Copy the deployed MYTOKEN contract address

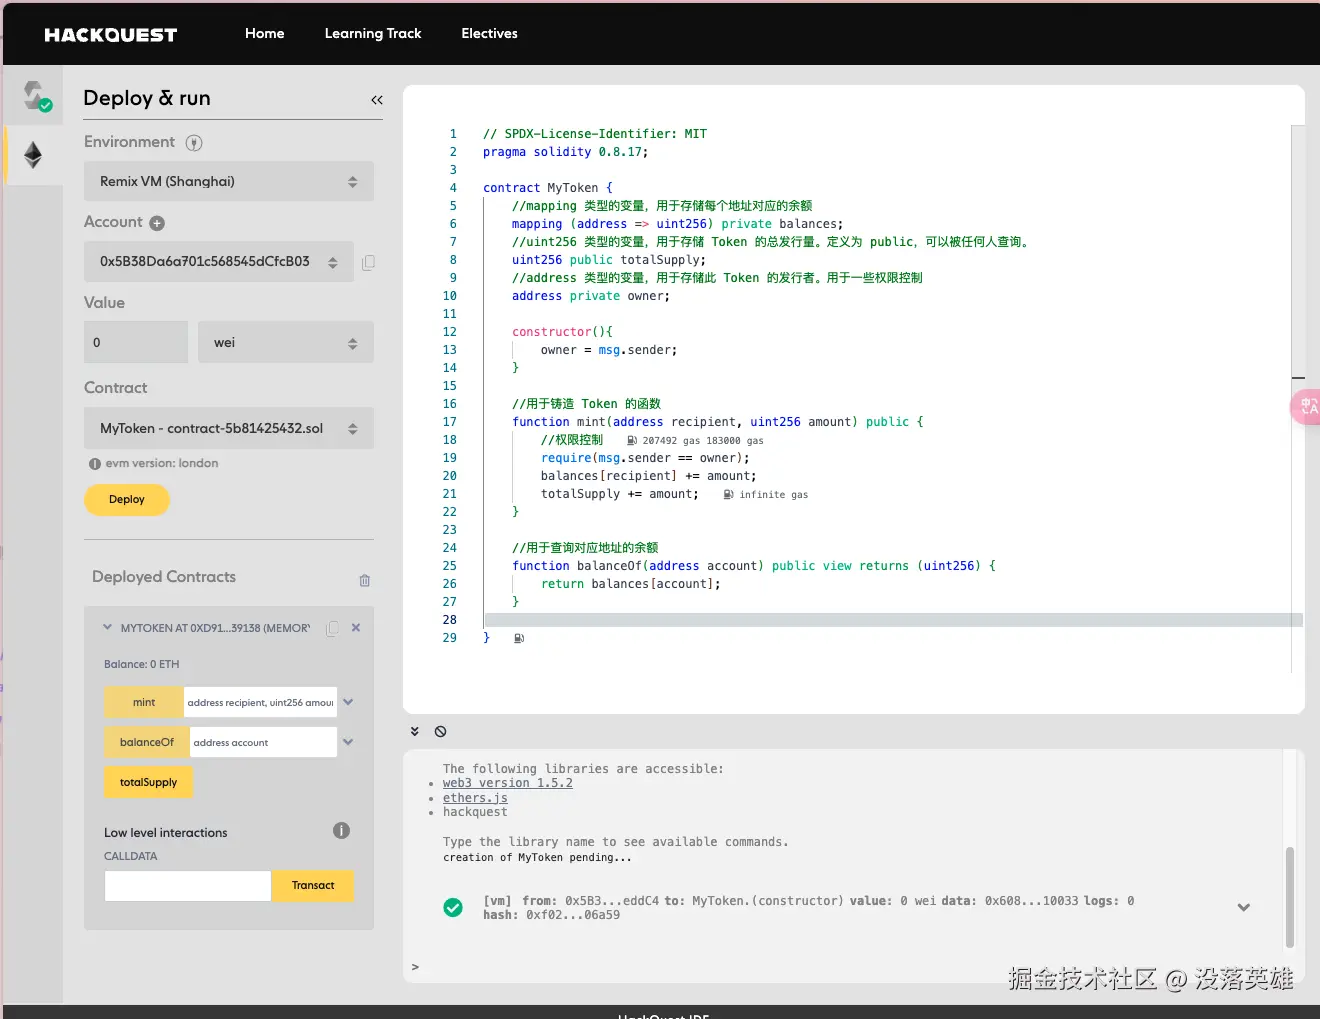point(332,628)
